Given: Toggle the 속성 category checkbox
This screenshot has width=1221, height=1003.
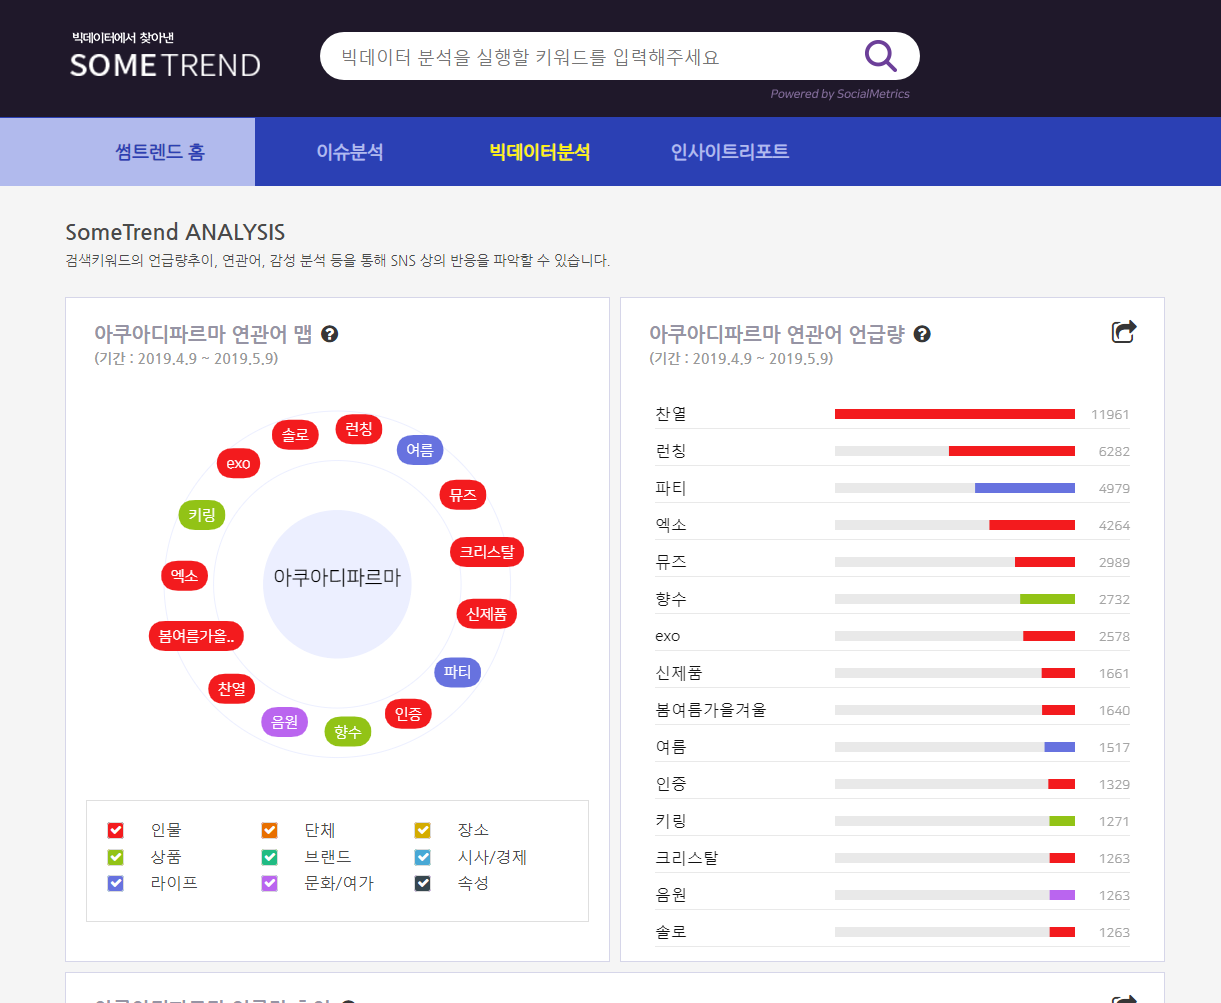Looking at the screenshot, I should click(x=423, y=883).
